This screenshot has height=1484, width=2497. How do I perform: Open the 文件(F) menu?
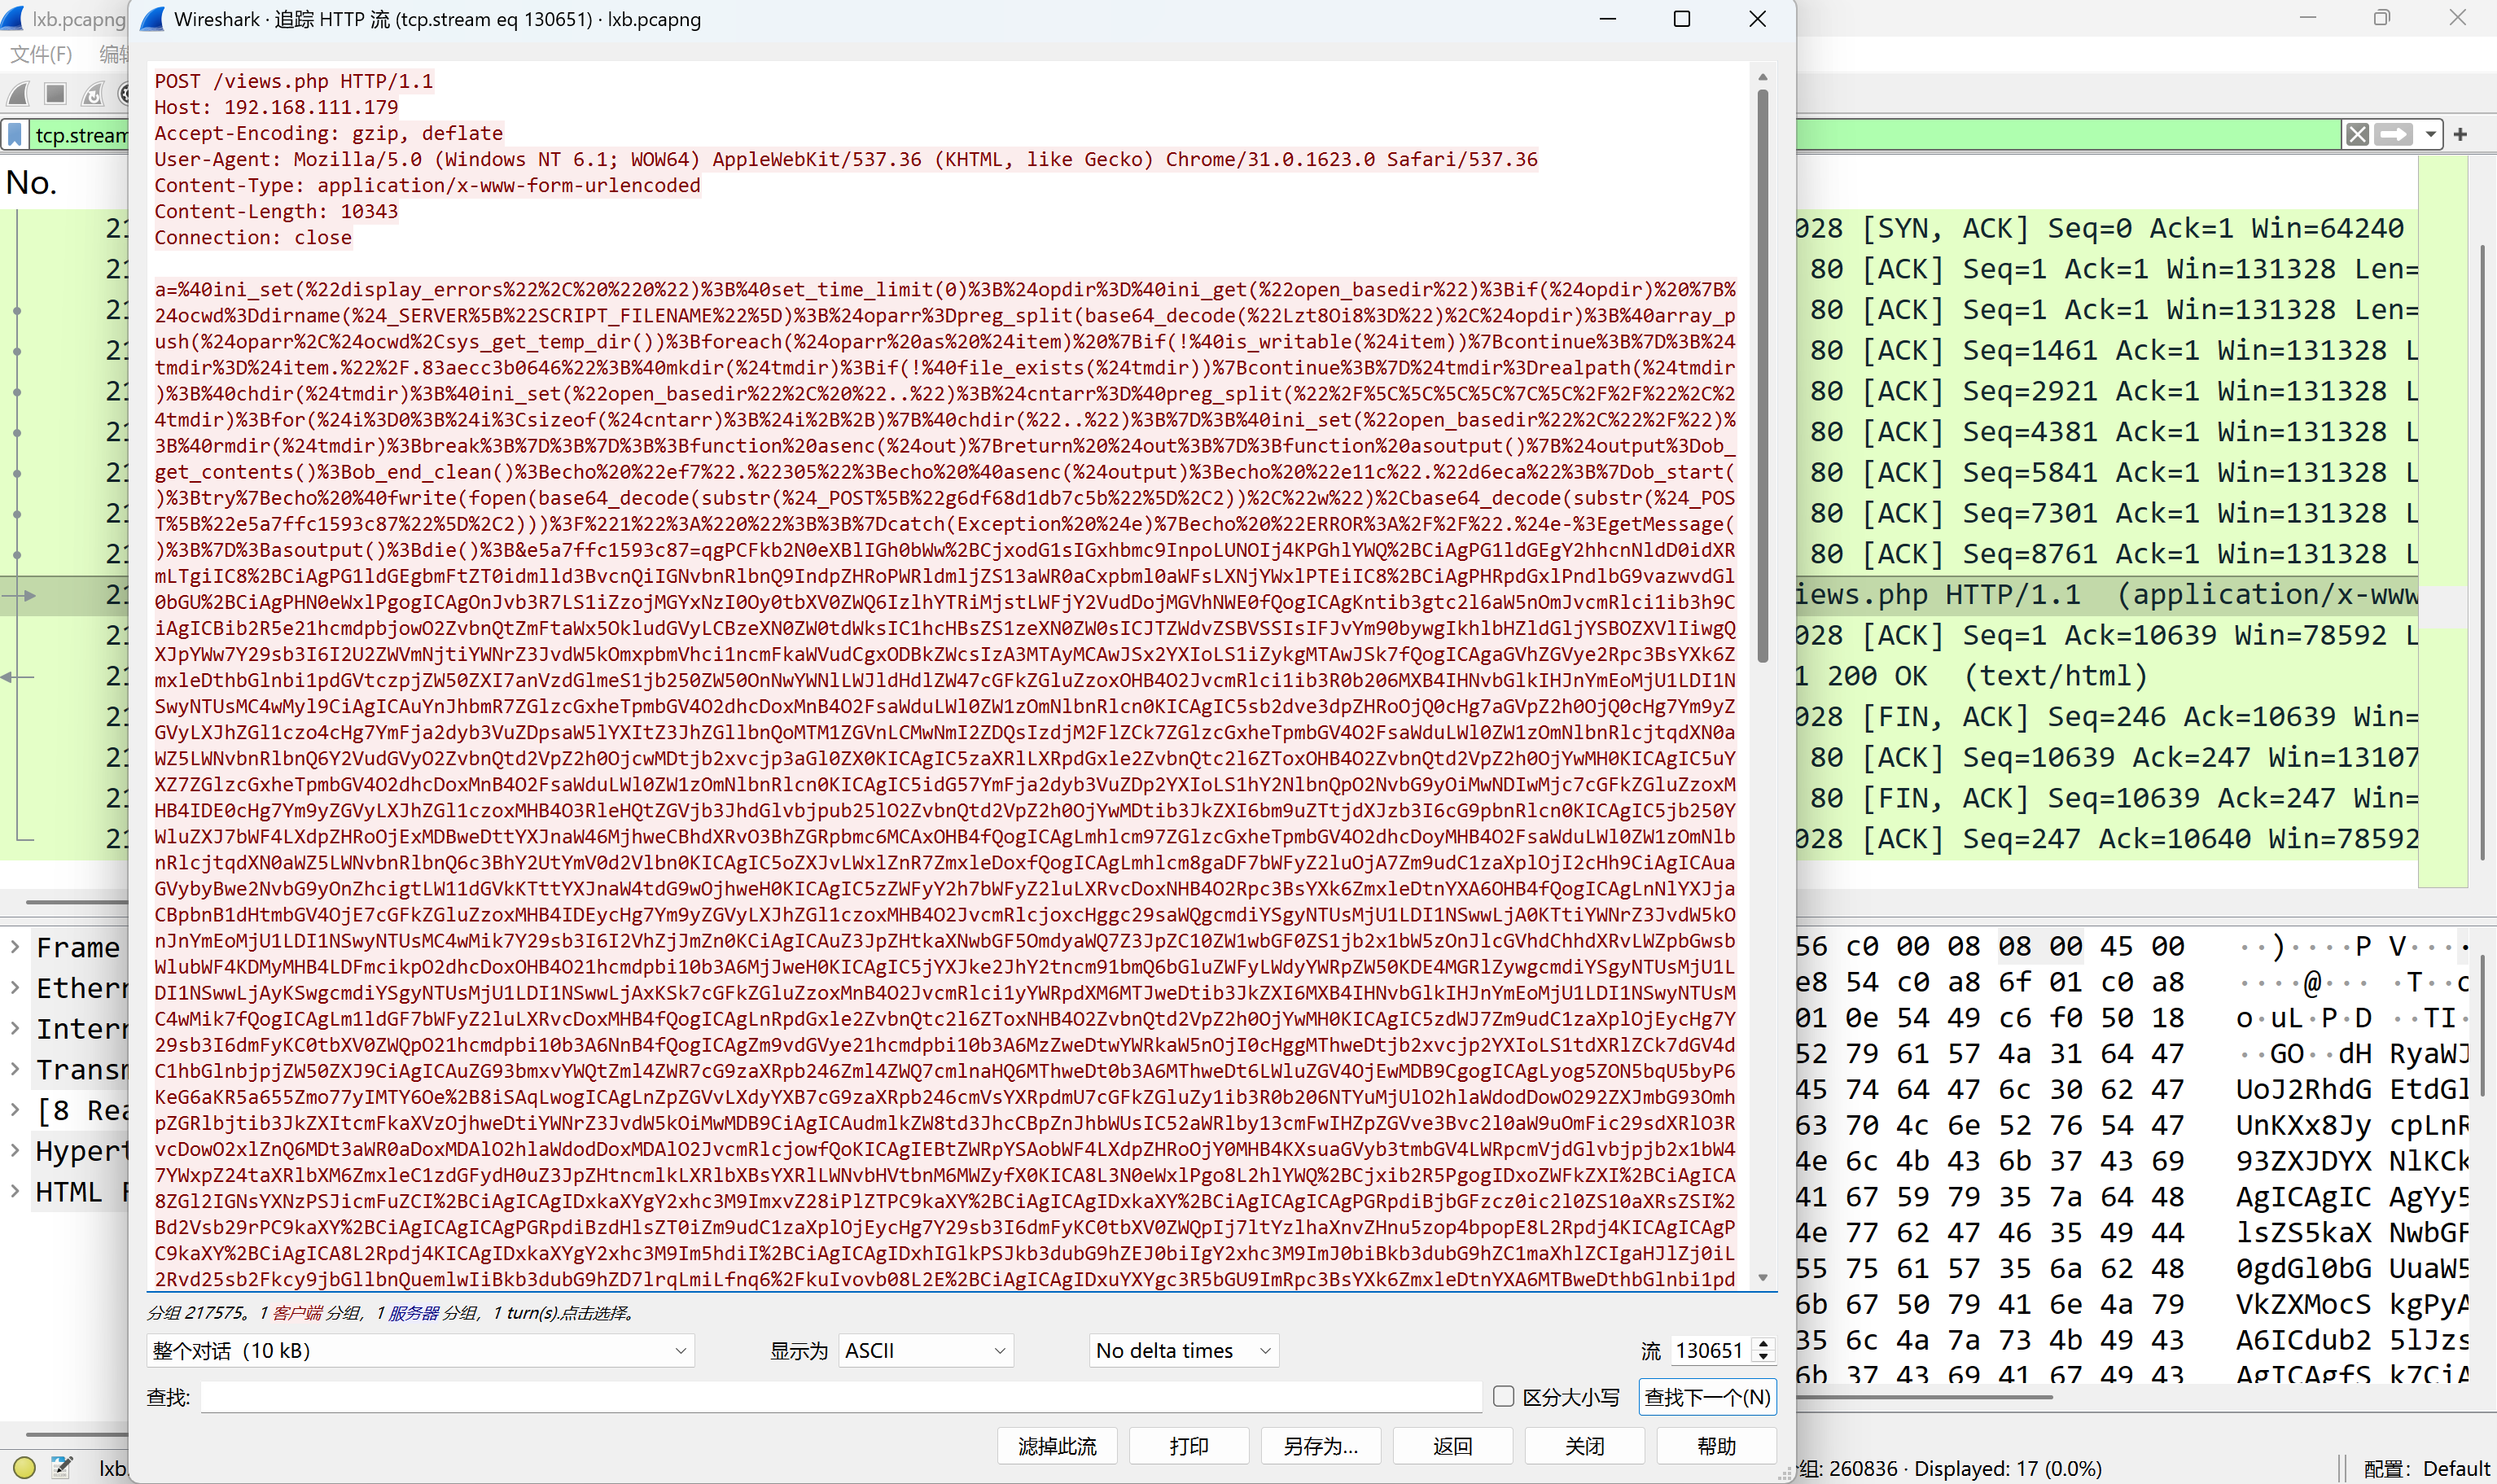click(41, 54)
